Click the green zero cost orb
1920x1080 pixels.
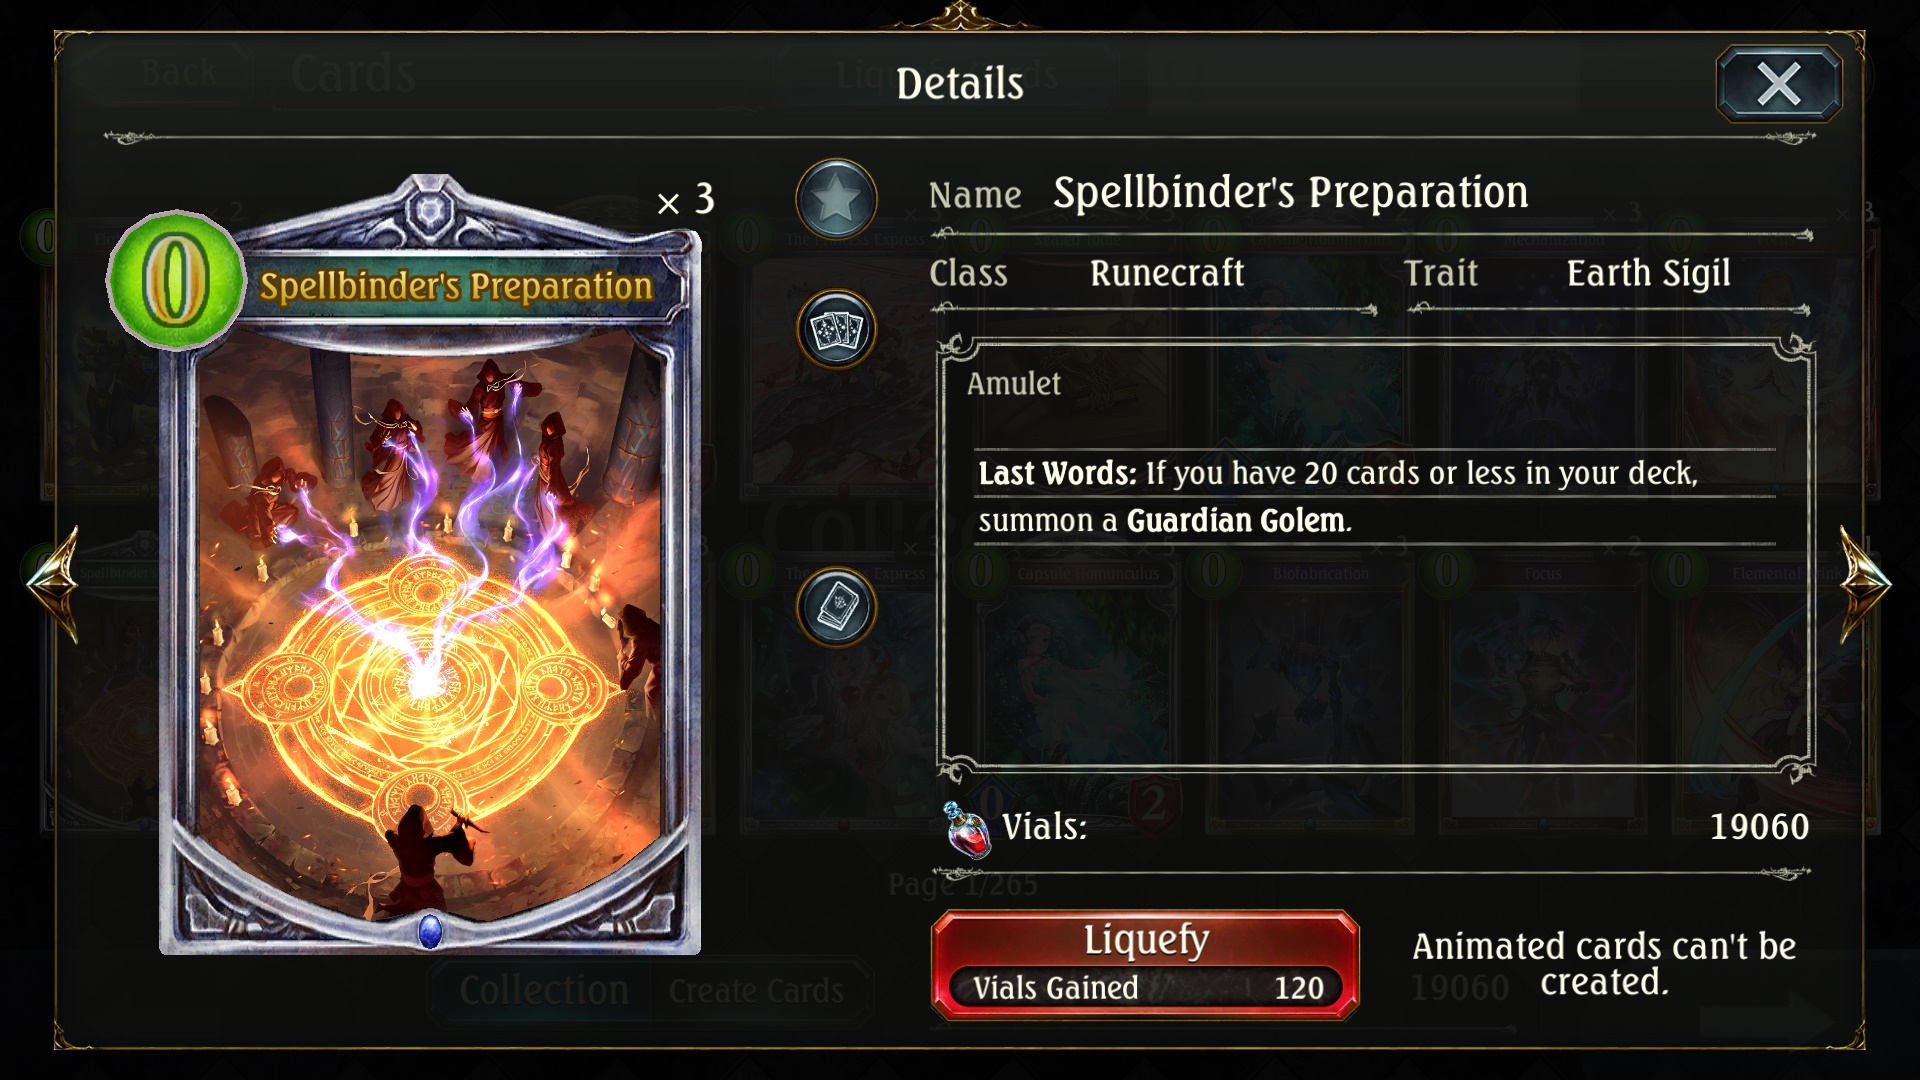point(176,280)
